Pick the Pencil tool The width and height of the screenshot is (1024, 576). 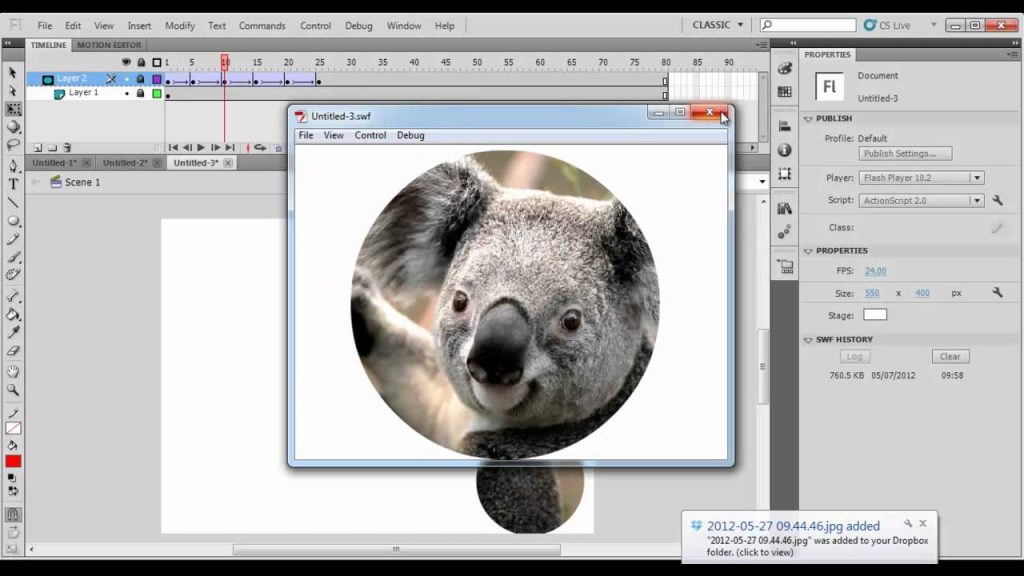coord(13,239)
